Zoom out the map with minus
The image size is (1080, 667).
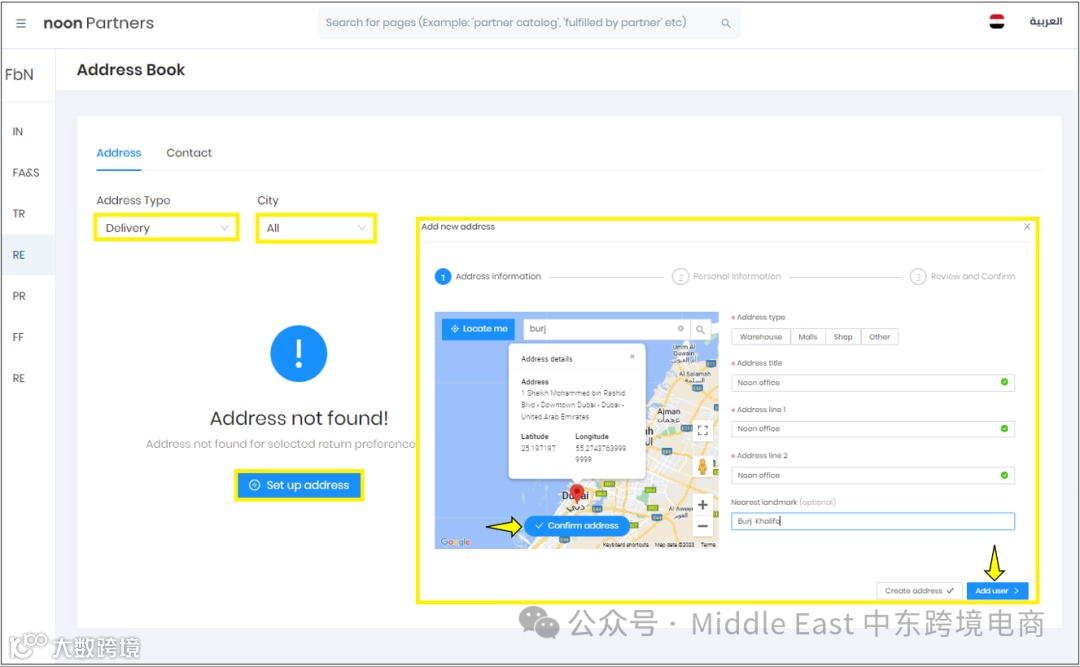[703, 526]
